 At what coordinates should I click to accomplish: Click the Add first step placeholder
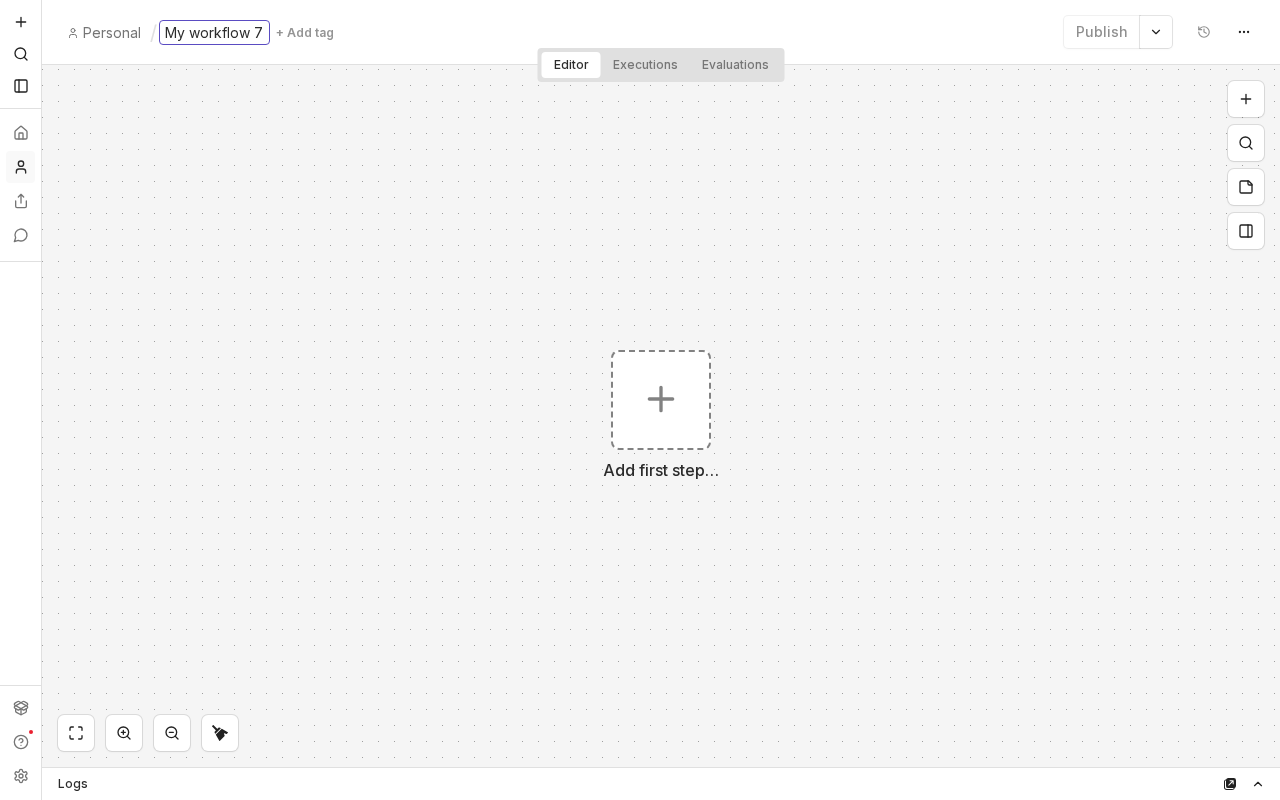(x=660, y=400)
